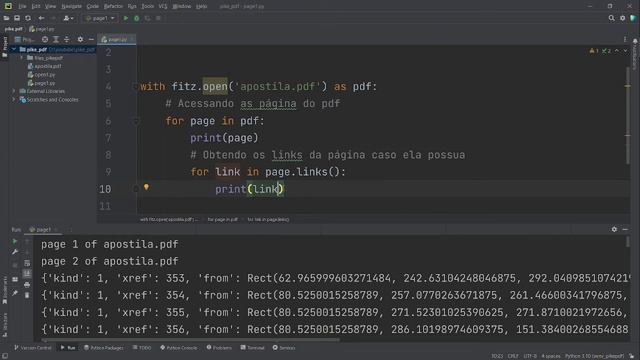Expand Scratches and Consoles node
This screenshot has width=640, height=360.
pos(14,100)
